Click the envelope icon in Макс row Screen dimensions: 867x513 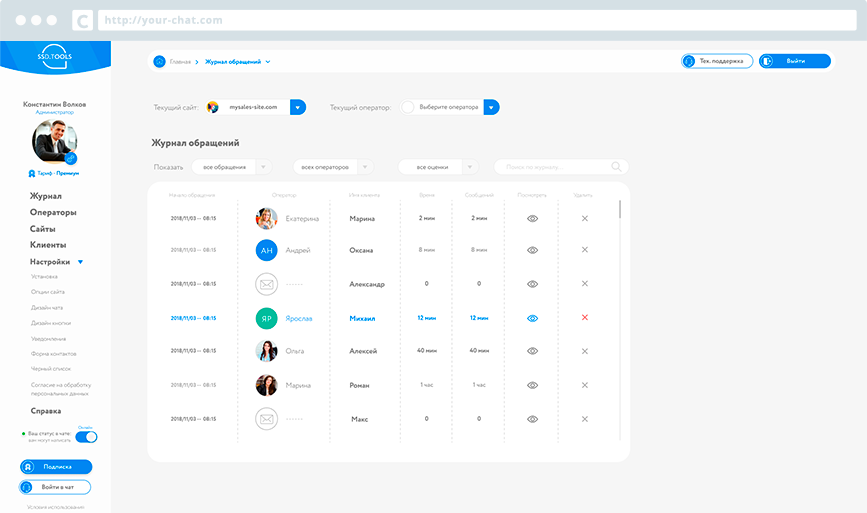(267, 419)
